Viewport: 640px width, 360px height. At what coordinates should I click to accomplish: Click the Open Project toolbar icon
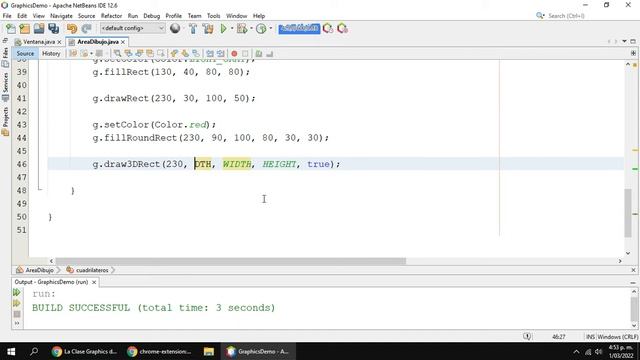tap(39, 29)
